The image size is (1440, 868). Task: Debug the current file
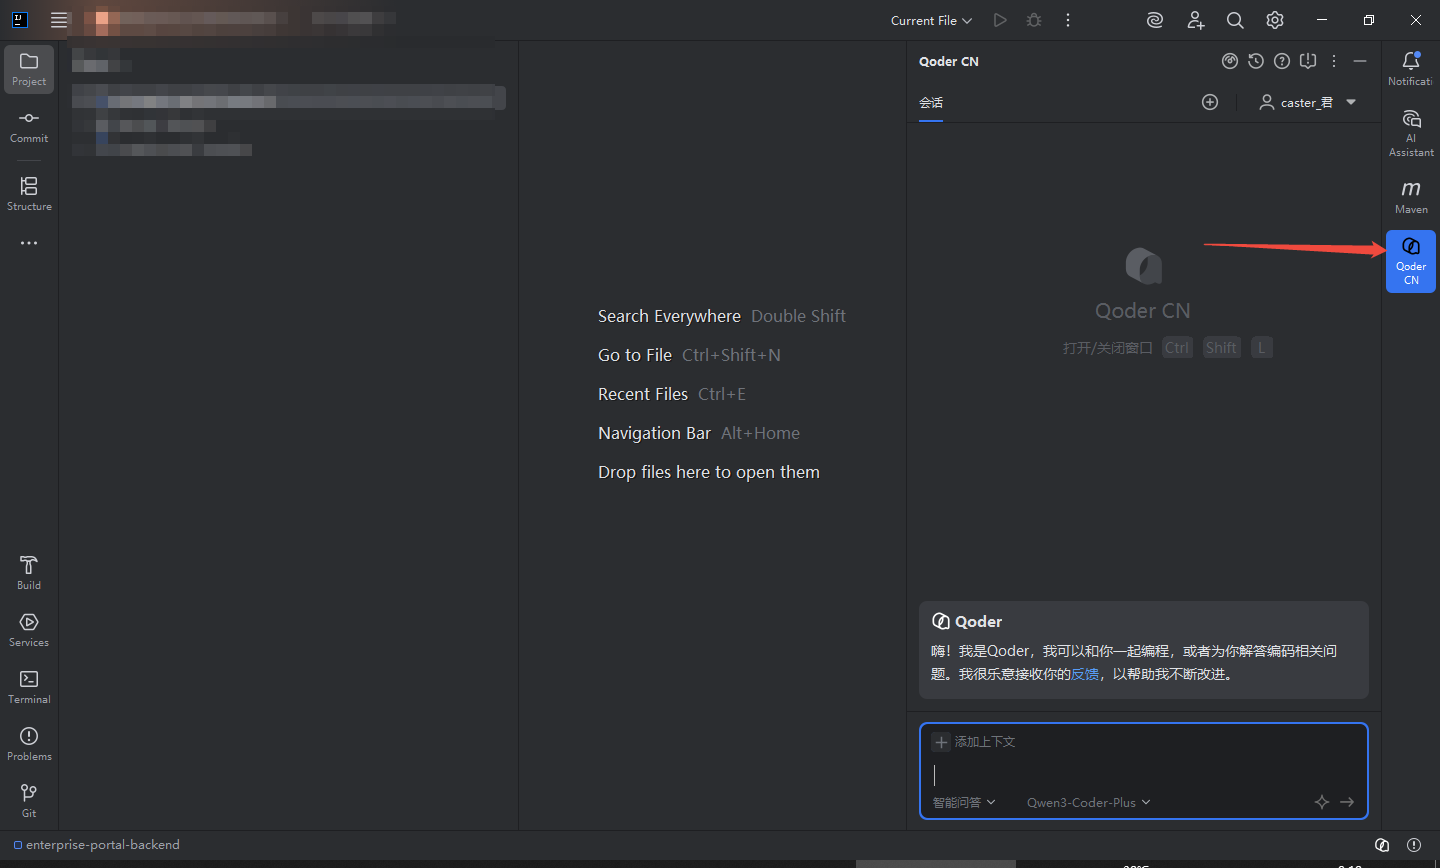1034,20
